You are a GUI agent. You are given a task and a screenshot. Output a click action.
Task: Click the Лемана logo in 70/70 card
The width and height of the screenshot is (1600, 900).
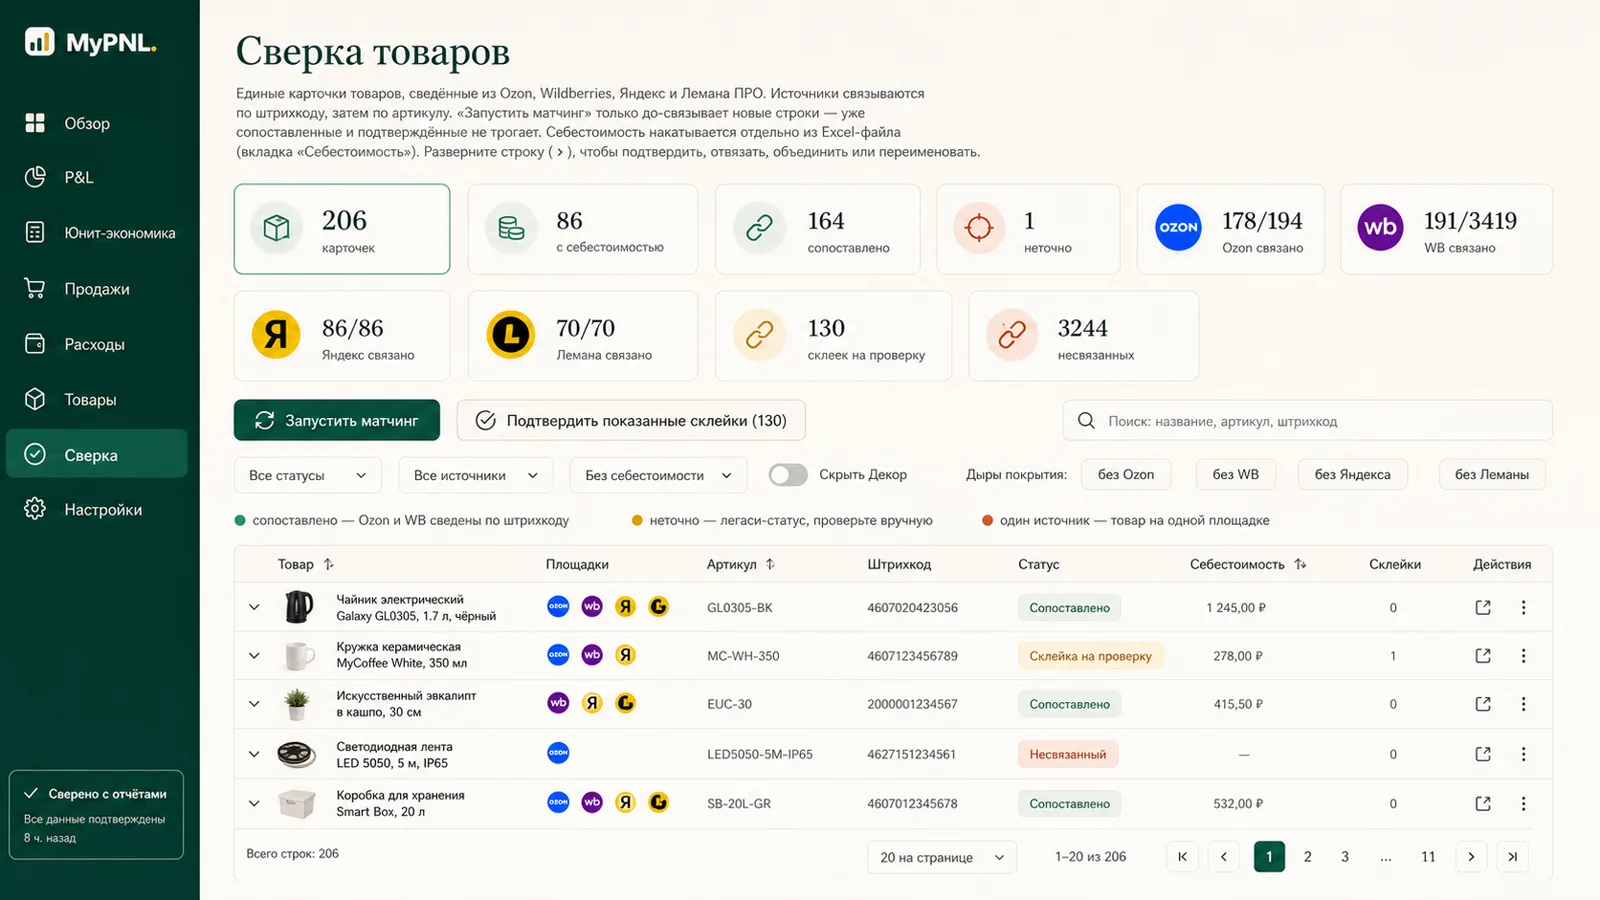(511, 334)
